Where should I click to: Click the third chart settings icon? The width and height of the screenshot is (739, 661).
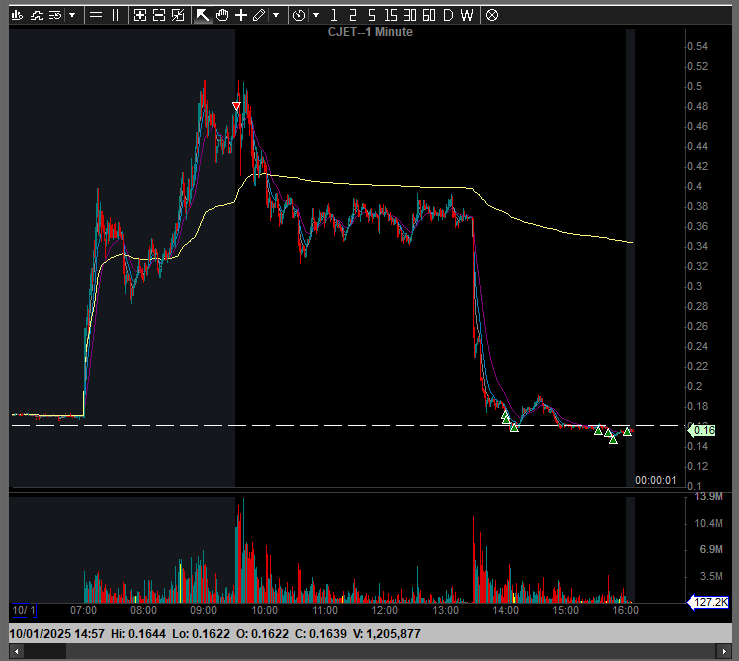tap(55, 16)
